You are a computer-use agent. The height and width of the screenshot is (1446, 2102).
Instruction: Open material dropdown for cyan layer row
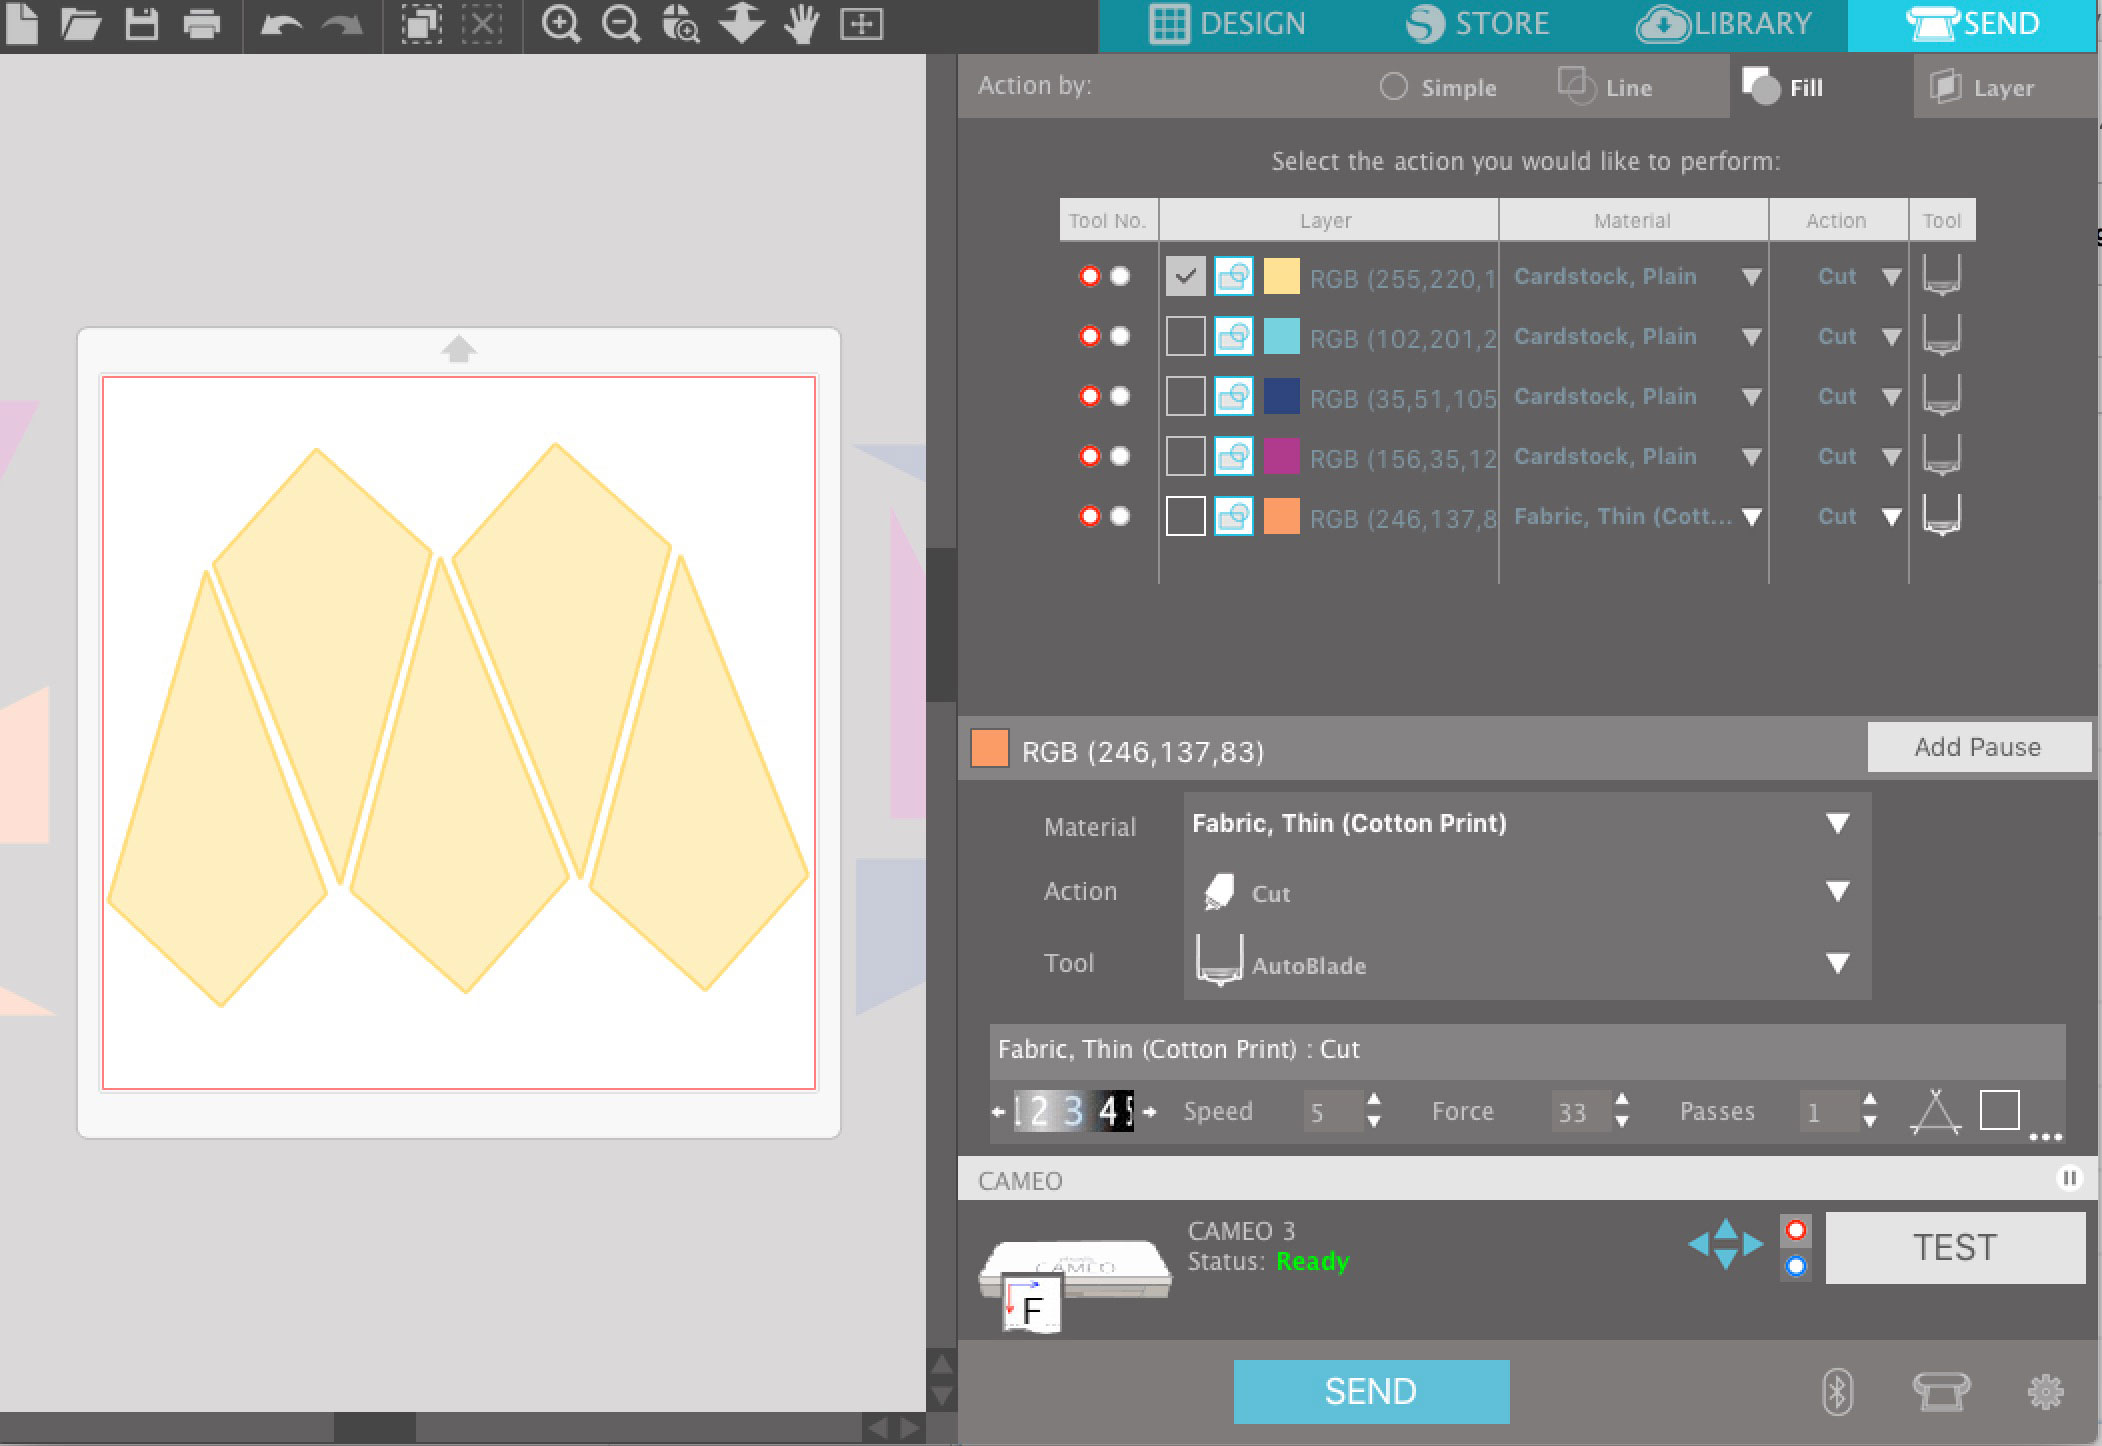(1751, 337)
